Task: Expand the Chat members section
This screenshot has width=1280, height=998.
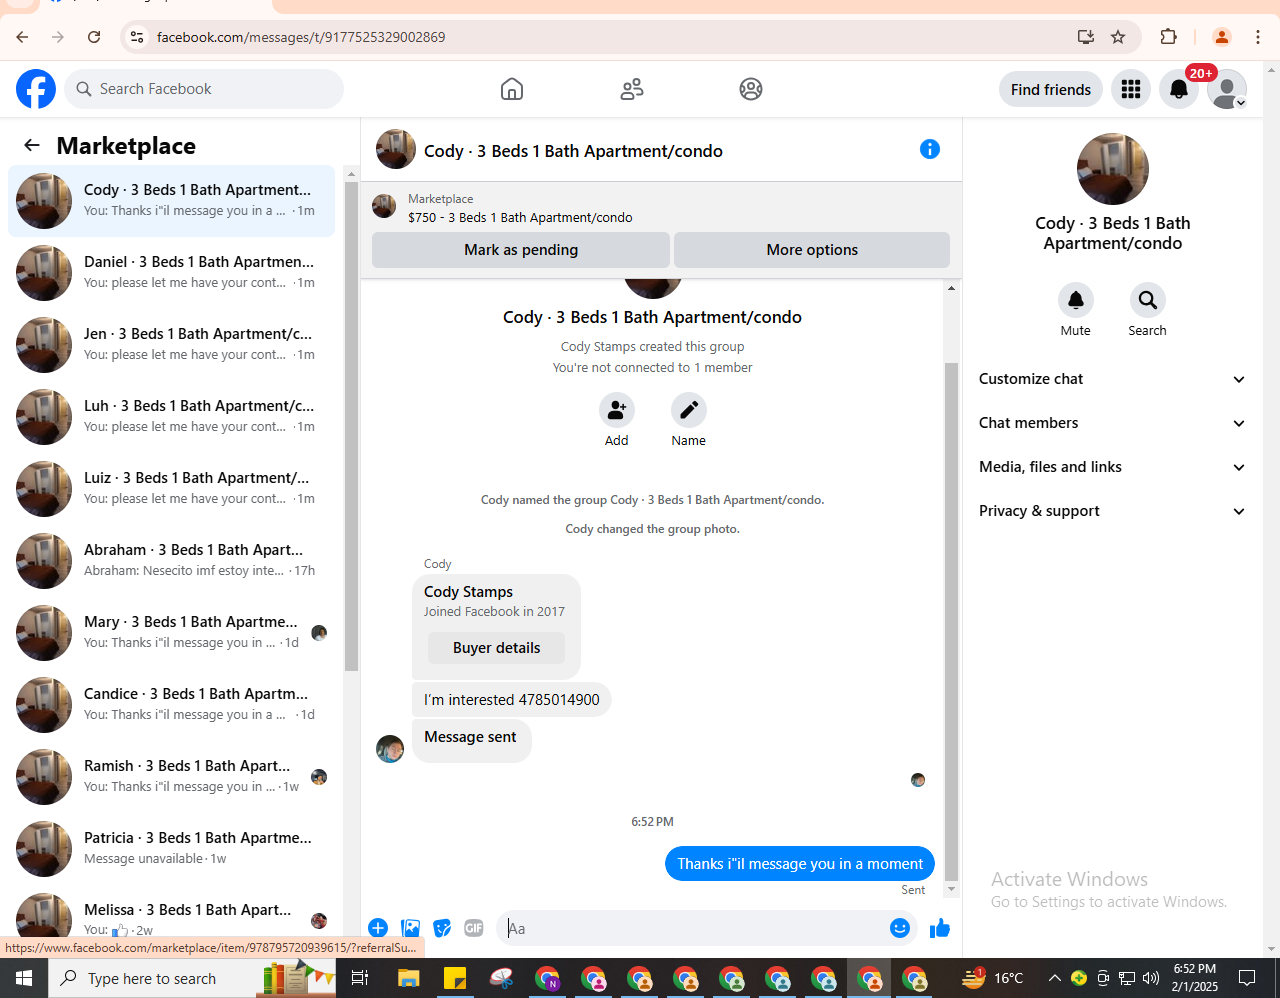Action: pos(1112,423)
